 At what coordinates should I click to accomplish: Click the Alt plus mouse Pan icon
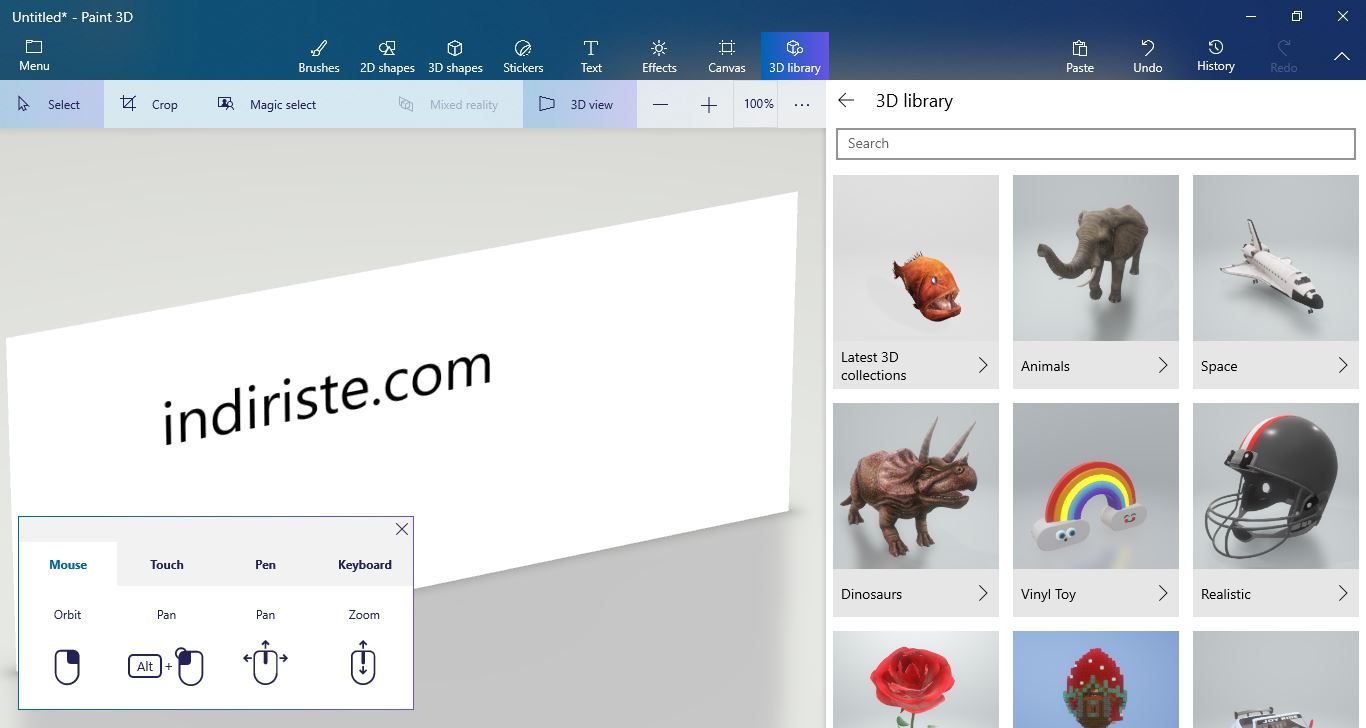coord(166,666)
